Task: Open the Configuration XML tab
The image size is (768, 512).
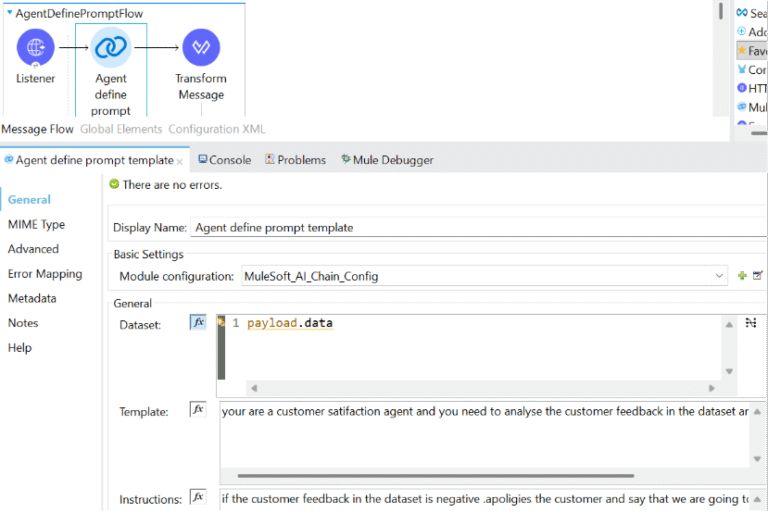Action: pyautogui.click(x=216, y=129)
